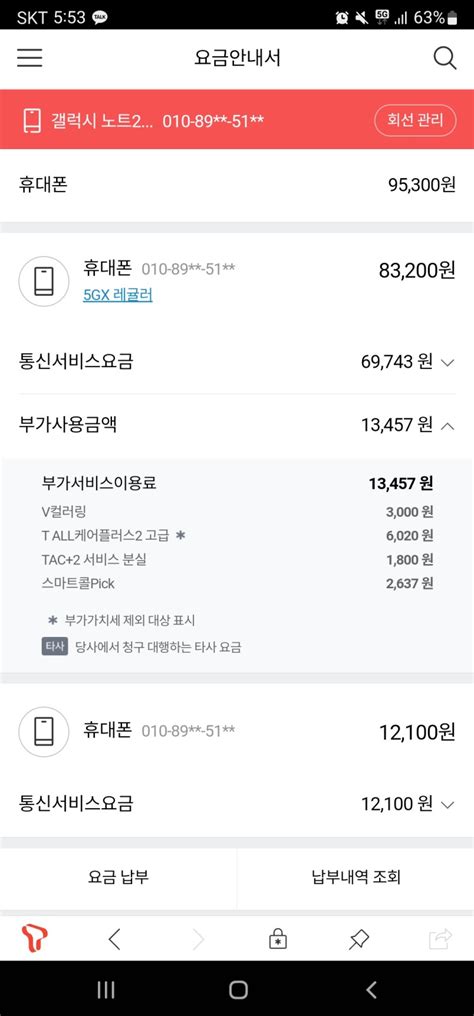Tap the phone icon beside 12,100원 line

44,732
